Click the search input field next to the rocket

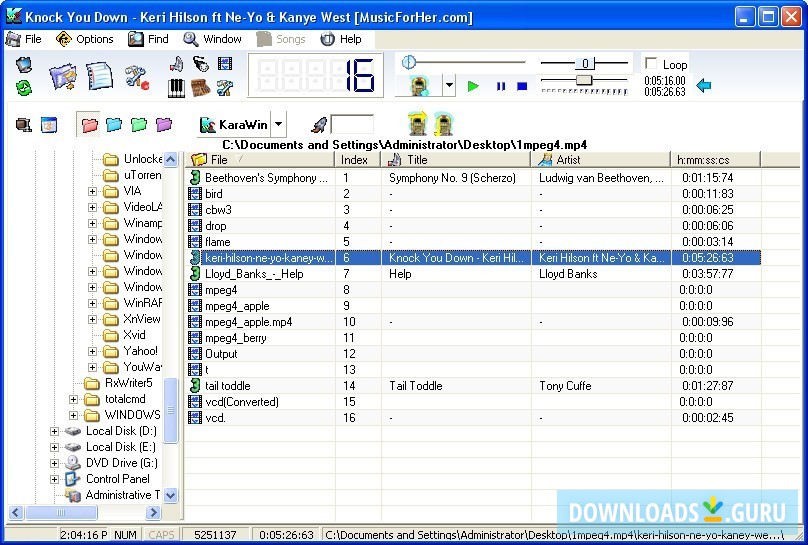[x=352, y=125]
